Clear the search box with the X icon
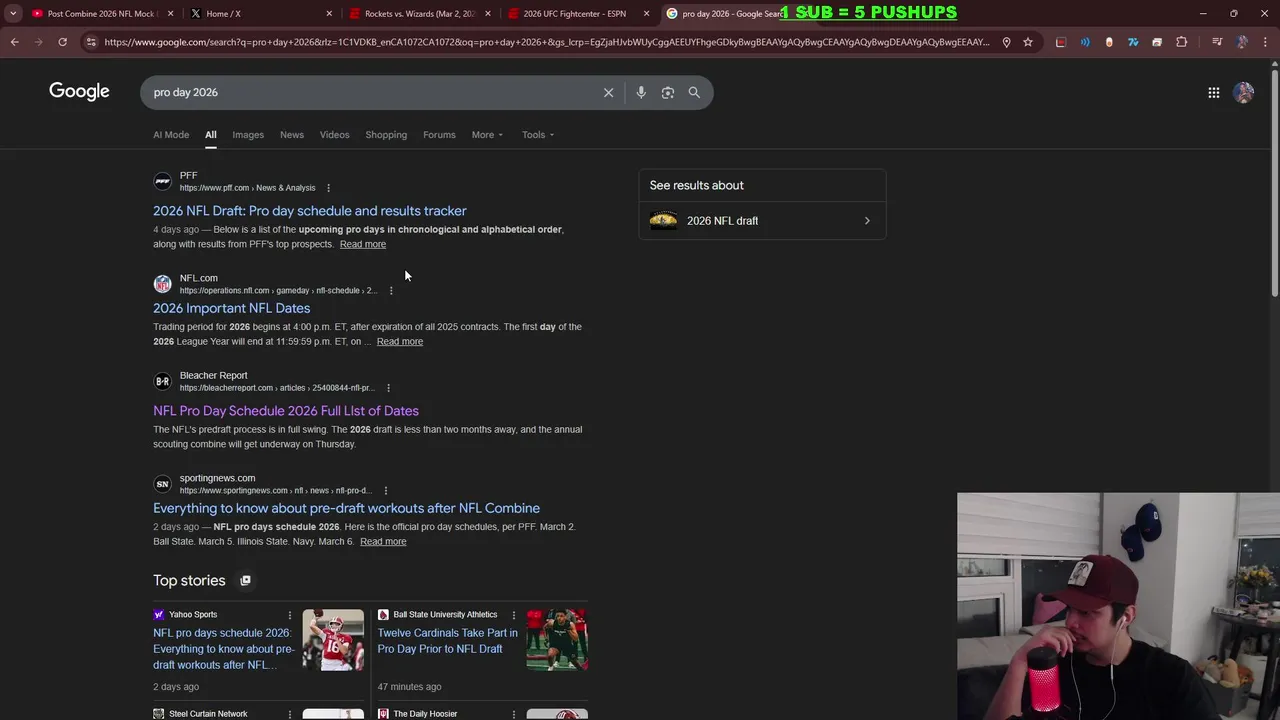The image size is (1280, 720). [x=608, y=92]
